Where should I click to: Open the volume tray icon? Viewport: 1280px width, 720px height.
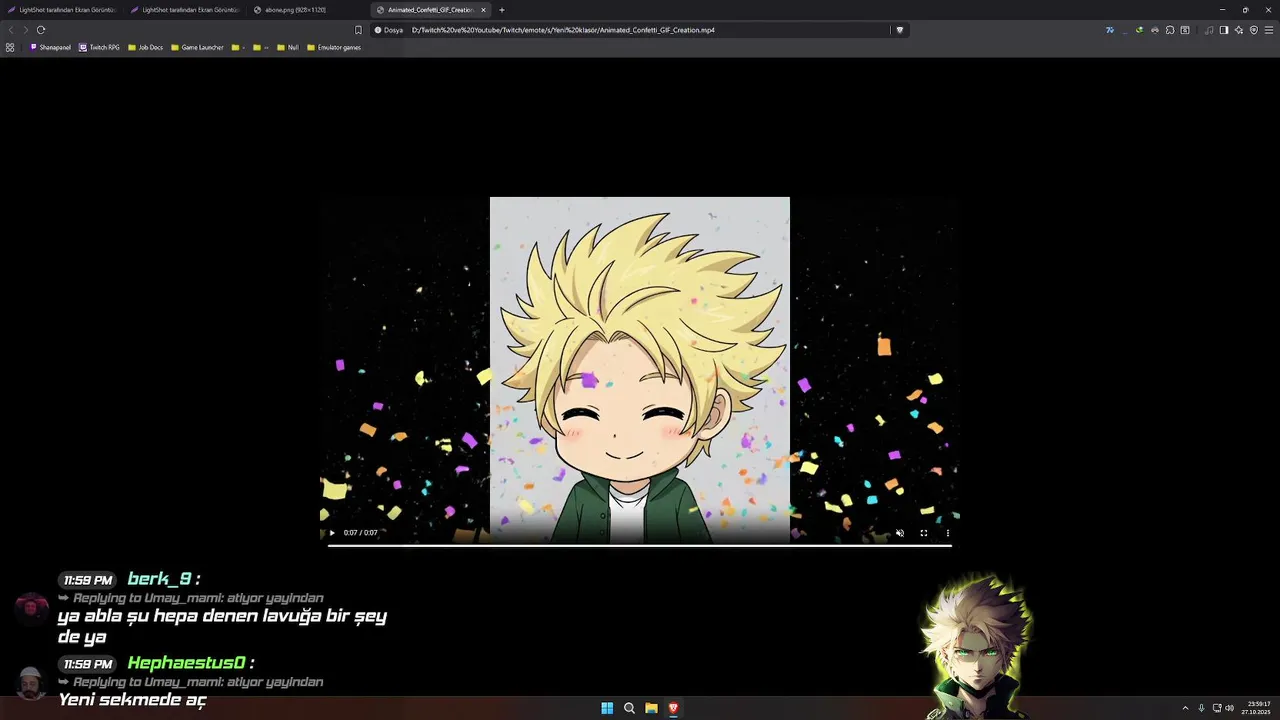1229,708
